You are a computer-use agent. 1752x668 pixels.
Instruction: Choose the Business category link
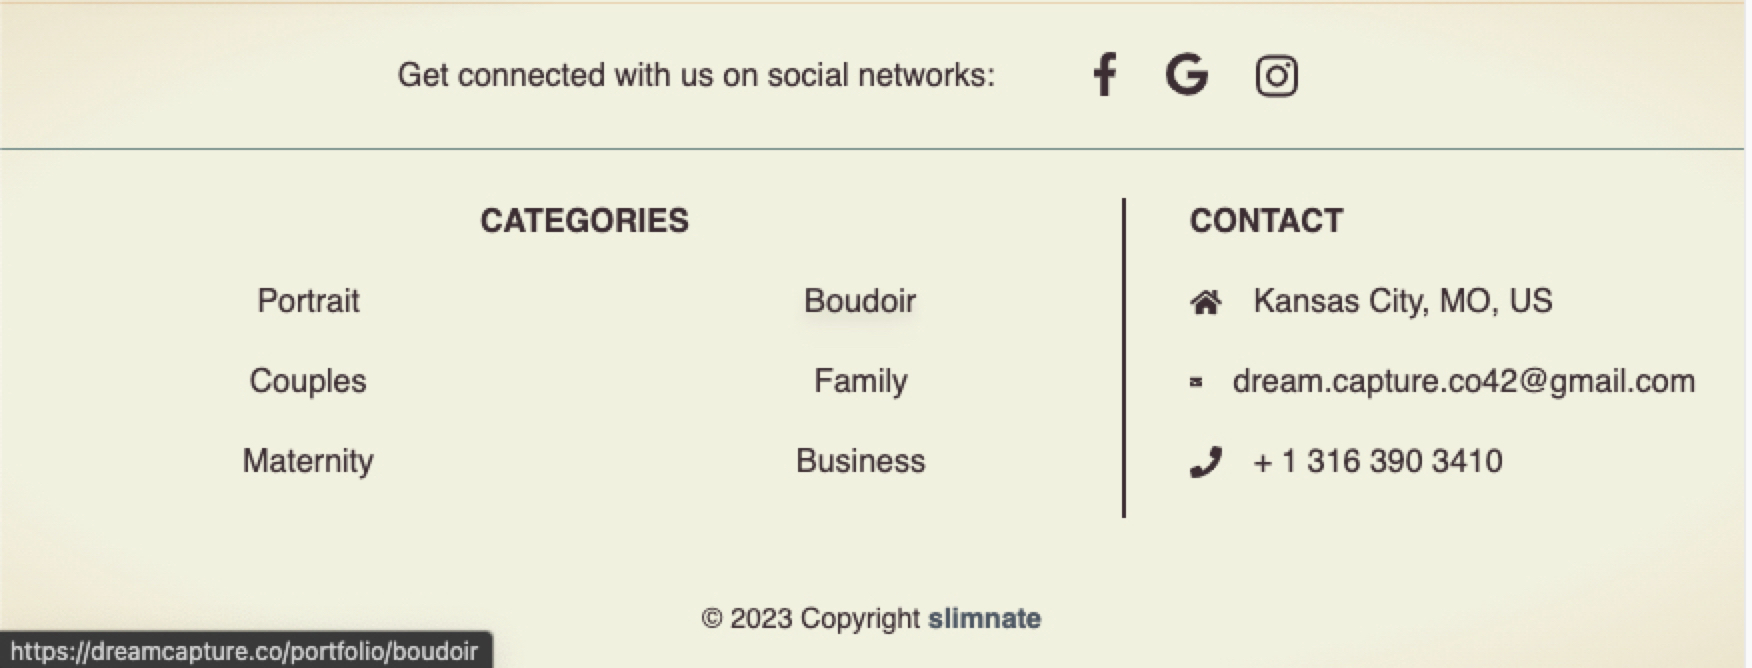tap(860, 461)
